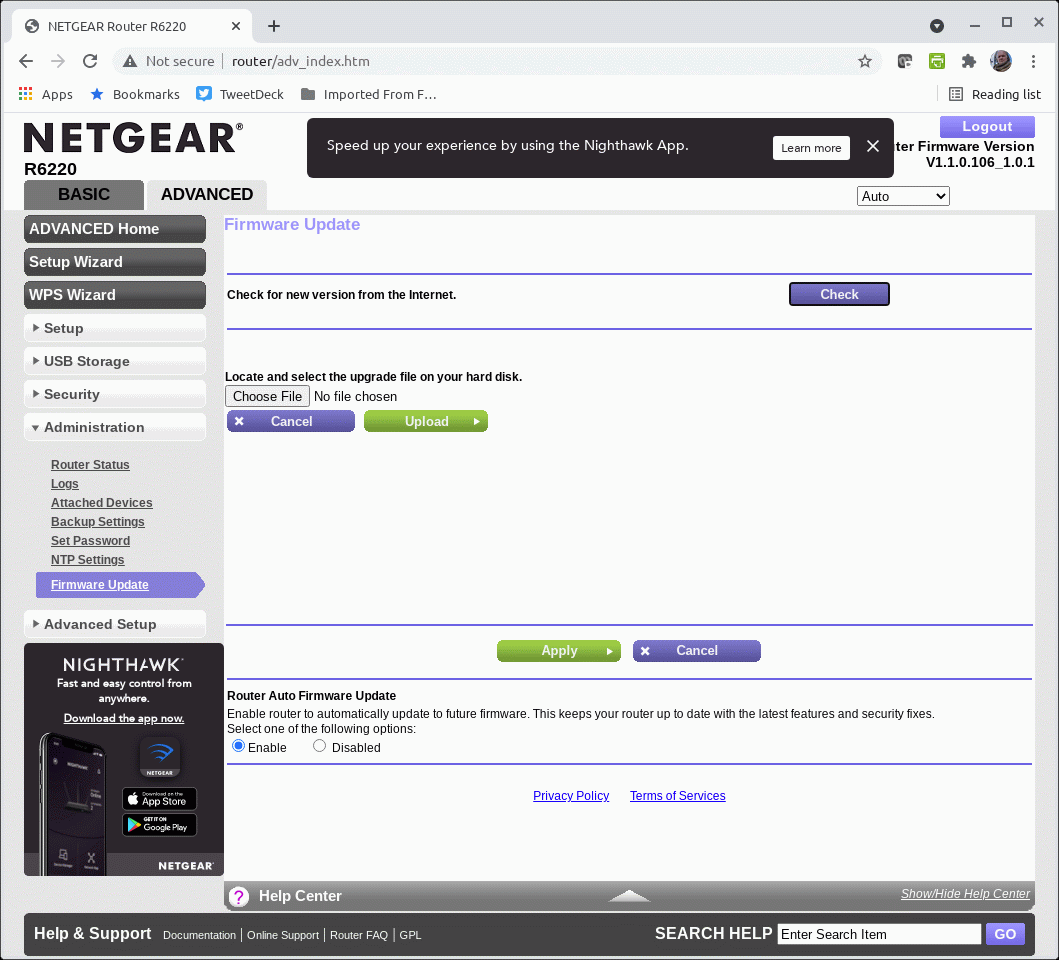Viewport: 1059px width, 960px height.
Task: Select the Enable auto firmware update option
Action: click(x=238, y=747)
